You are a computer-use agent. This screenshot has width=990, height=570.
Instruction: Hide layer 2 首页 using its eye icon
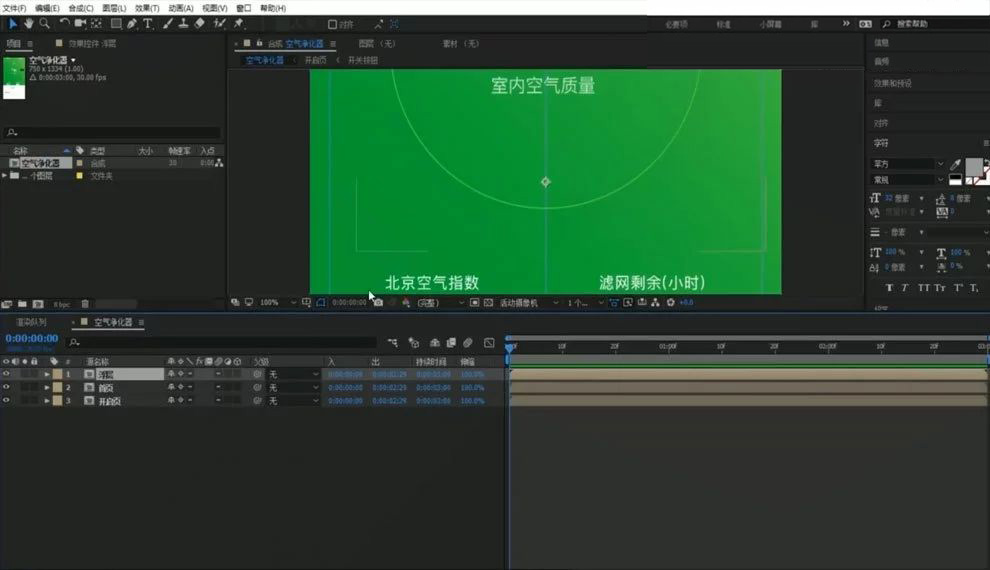[6, 387]
